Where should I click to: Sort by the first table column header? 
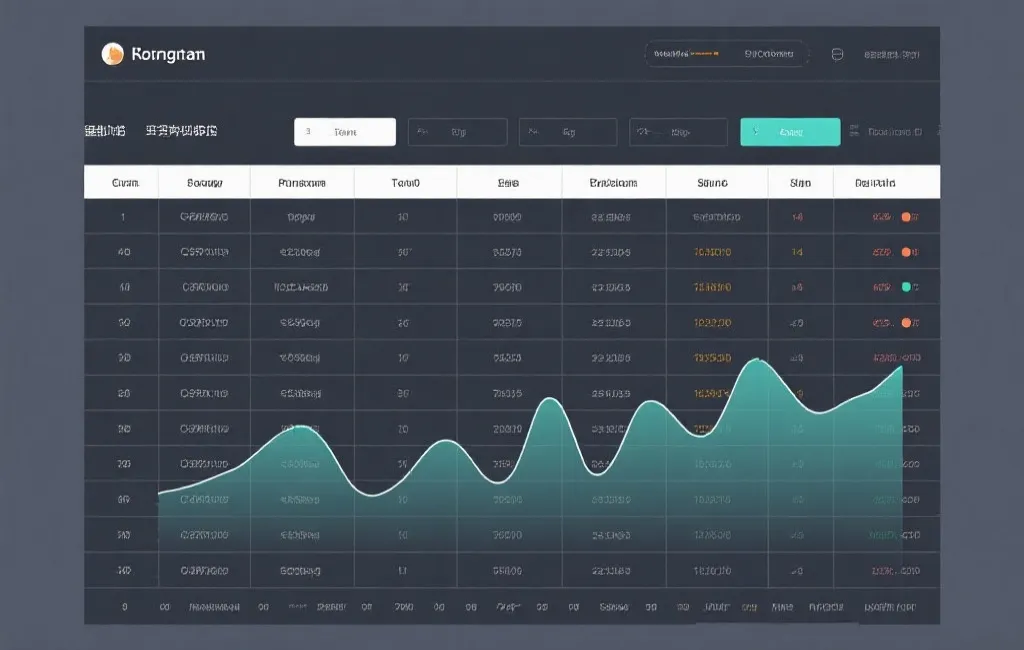124,183
